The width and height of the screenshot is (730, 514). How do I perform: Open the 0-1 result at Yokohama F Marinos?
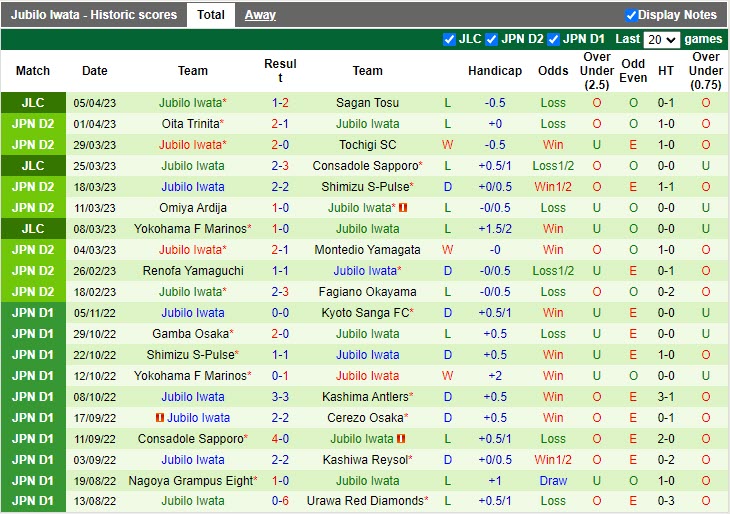coord(280,376)
